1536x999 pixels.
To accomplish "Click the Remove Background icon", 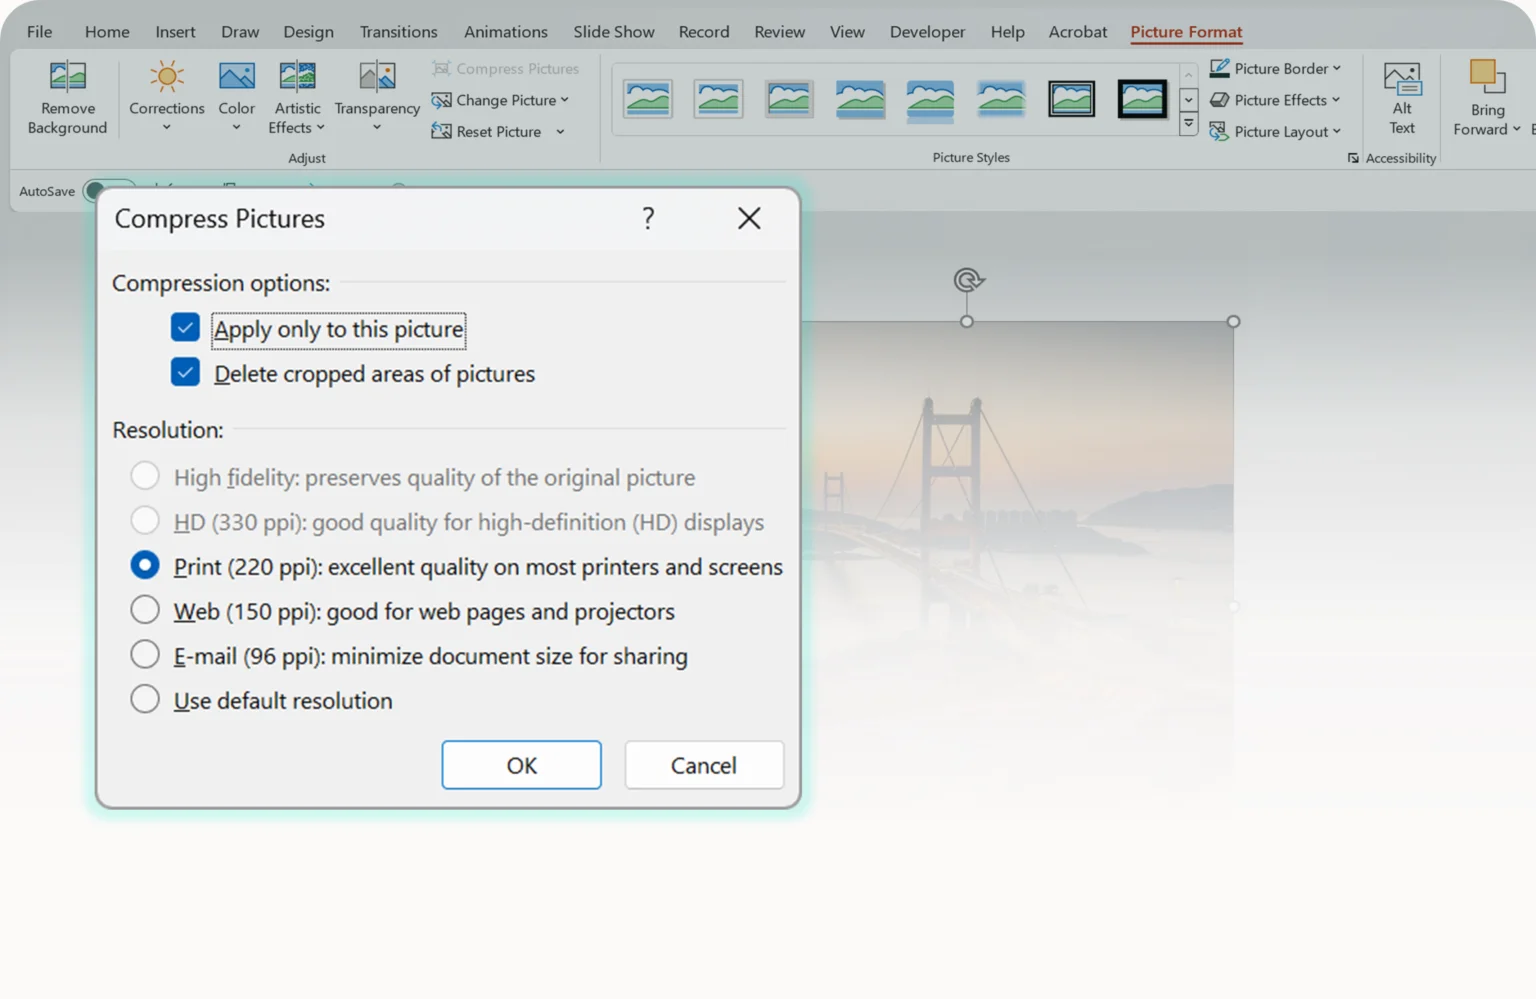I will point(68,76).
